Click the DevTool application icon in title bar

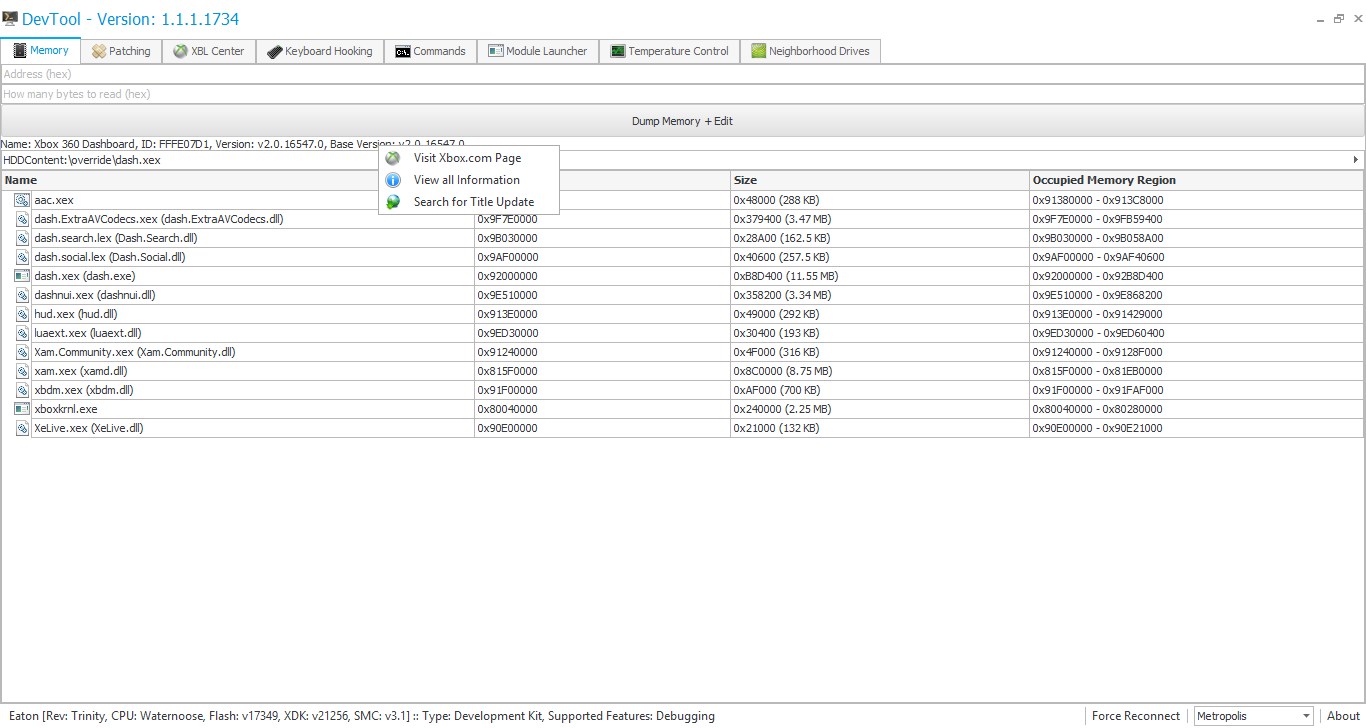tap(10, 19)
